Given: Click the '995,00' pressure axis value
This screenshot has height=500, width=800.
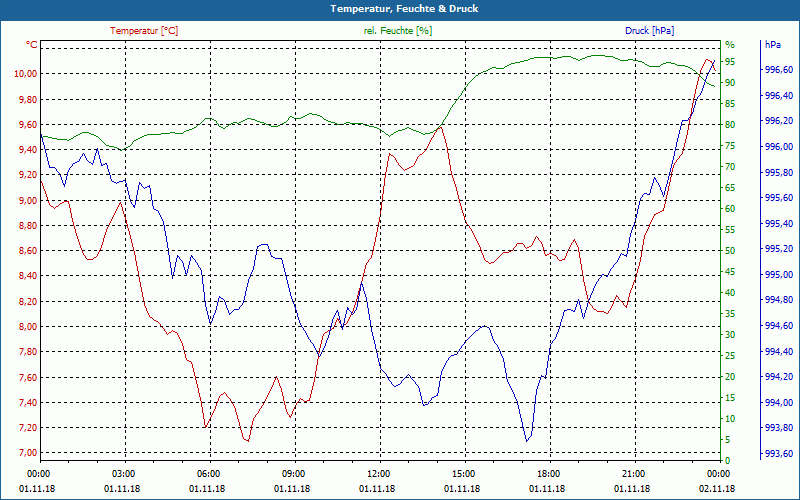Looking at the screenshot, I should tap(780, 274).
